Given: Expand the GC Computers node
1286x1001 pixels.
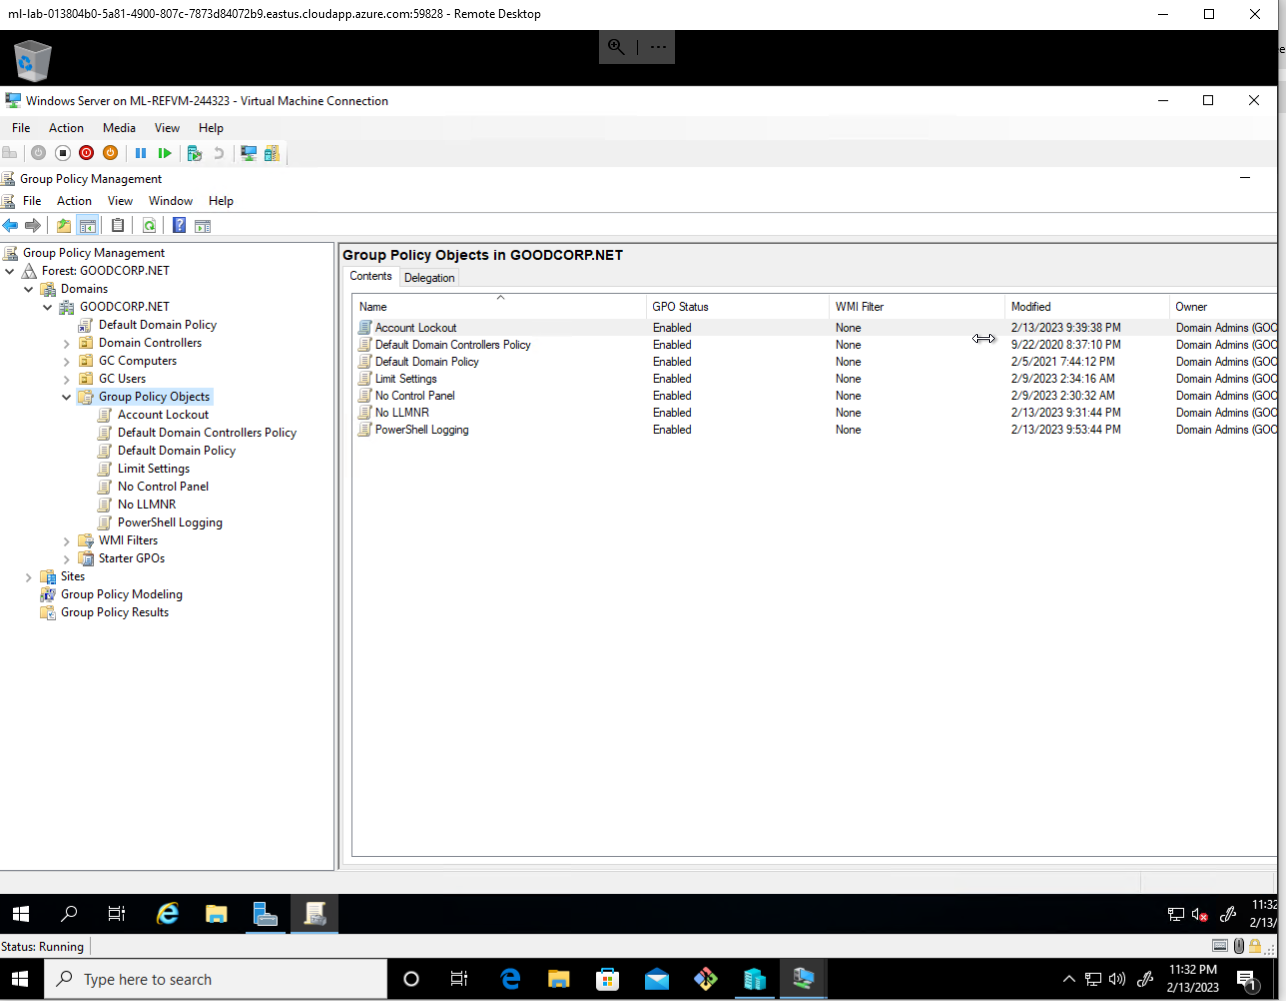Looking at the screenshot, I should [66, 362].
